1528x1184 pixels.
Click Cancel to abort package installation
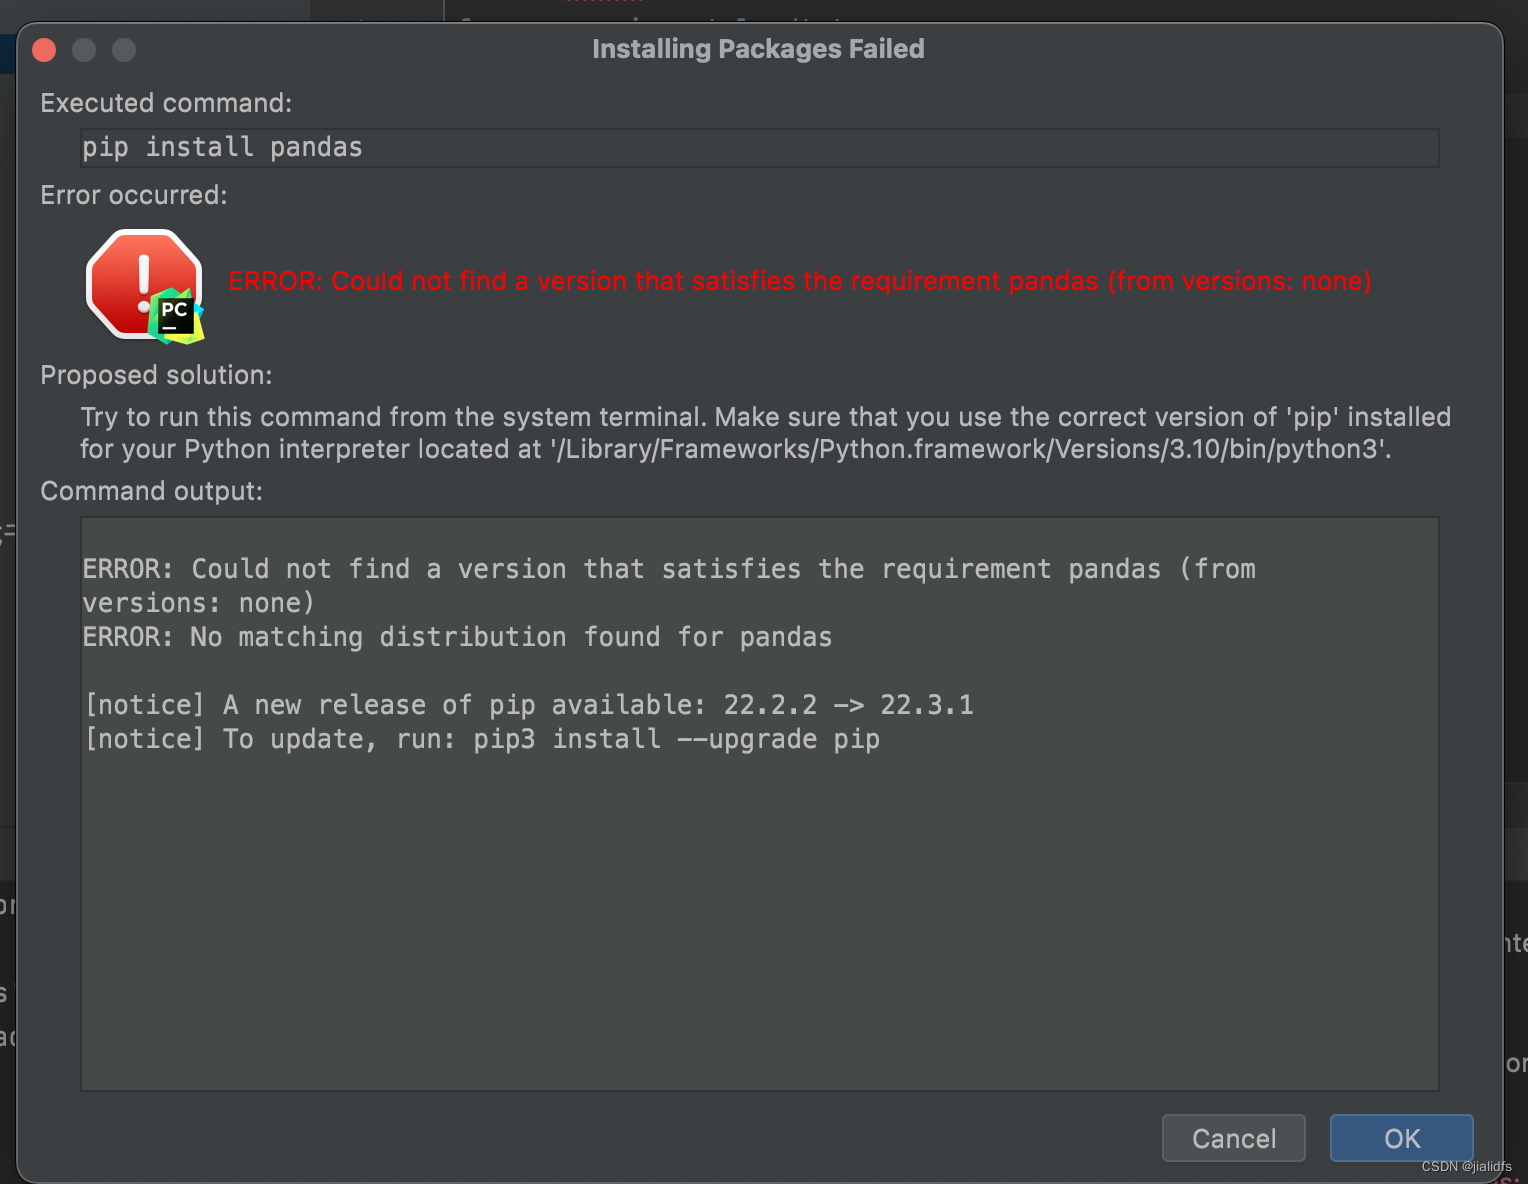pyautogui.click(x=1233, y=1138)
